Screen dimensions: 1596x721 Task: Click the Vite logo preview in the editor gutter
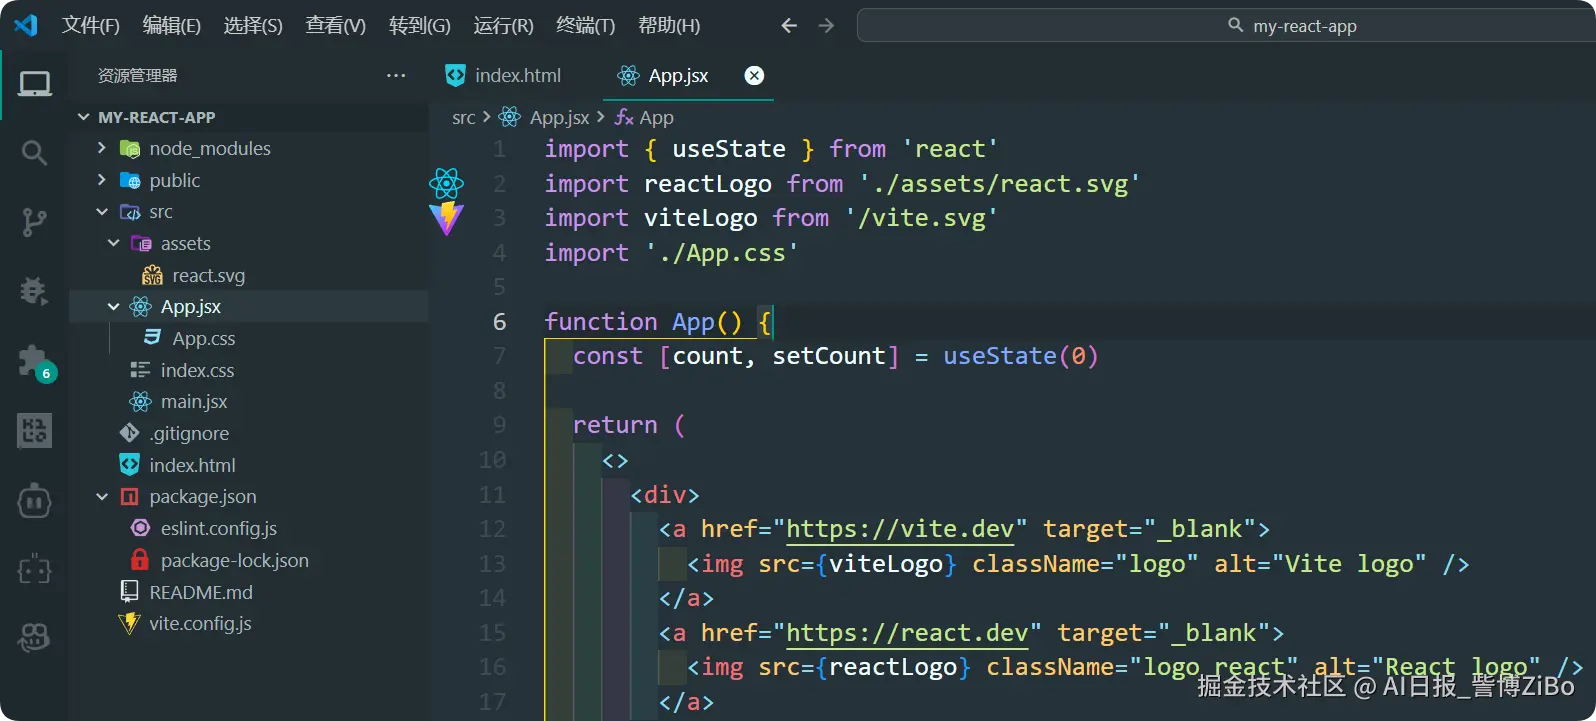pos(446,218)
